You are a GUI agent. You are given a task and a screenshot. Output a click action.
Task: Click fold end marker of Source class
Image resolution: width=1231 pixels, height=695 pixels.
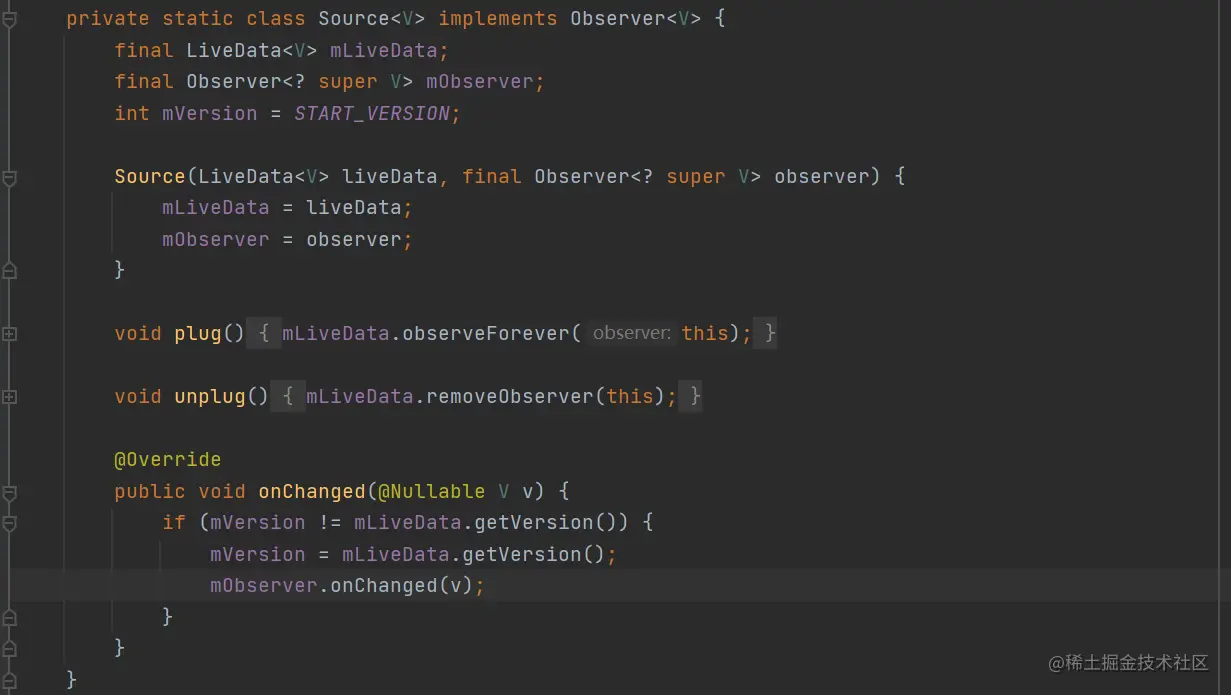click(x=10, y=680)
